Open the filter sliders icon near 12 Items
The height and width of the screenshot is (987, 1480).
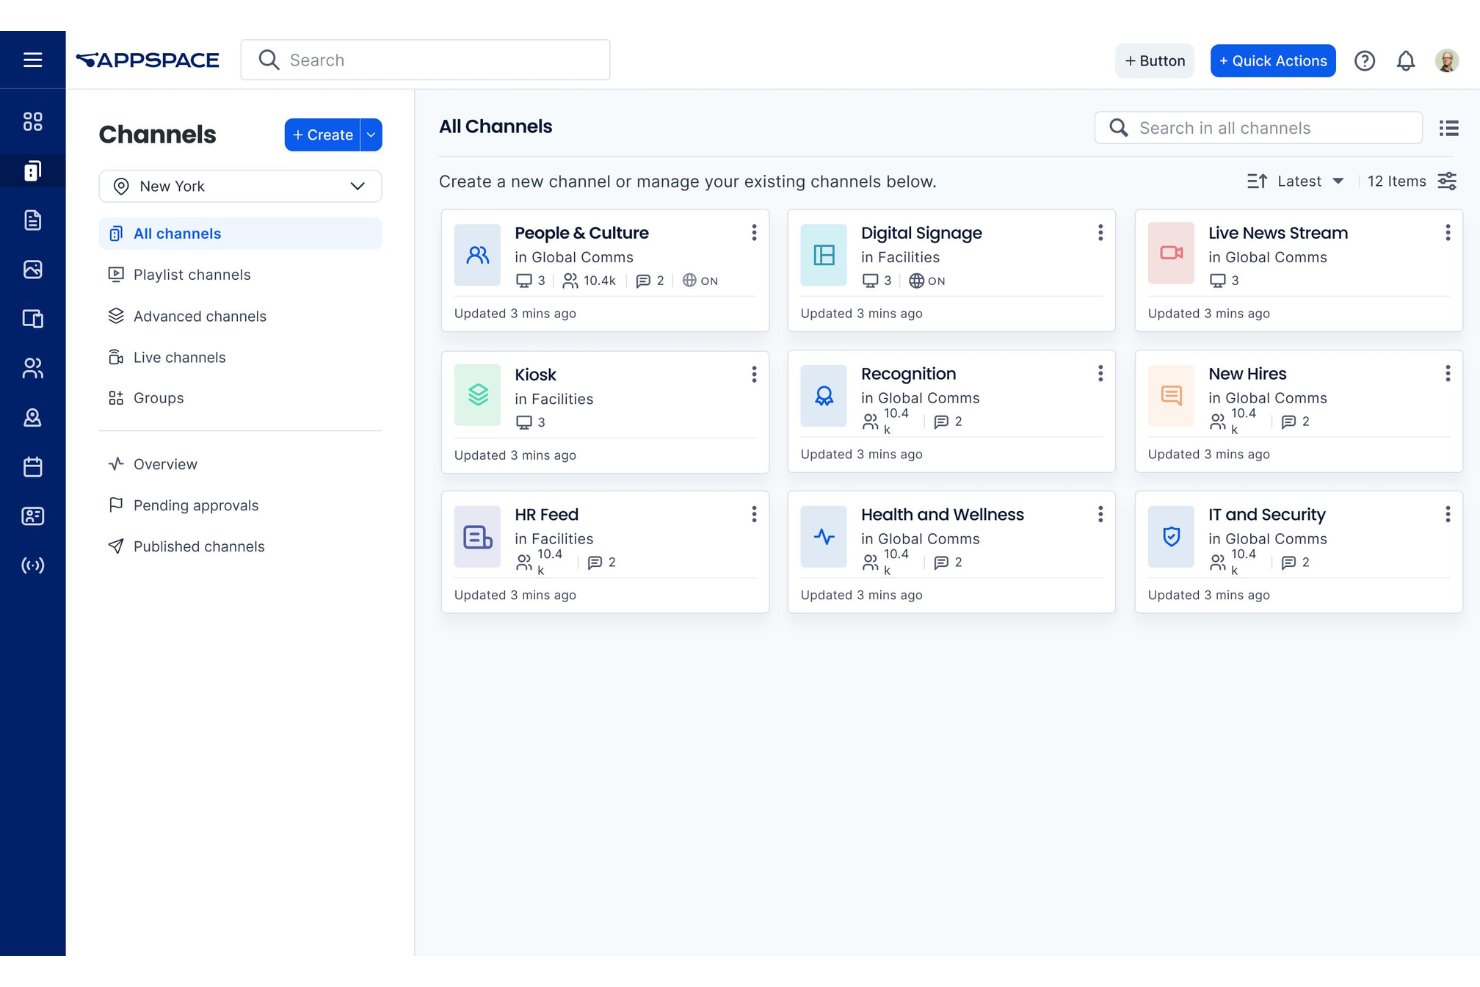[x=1447, y=181]
